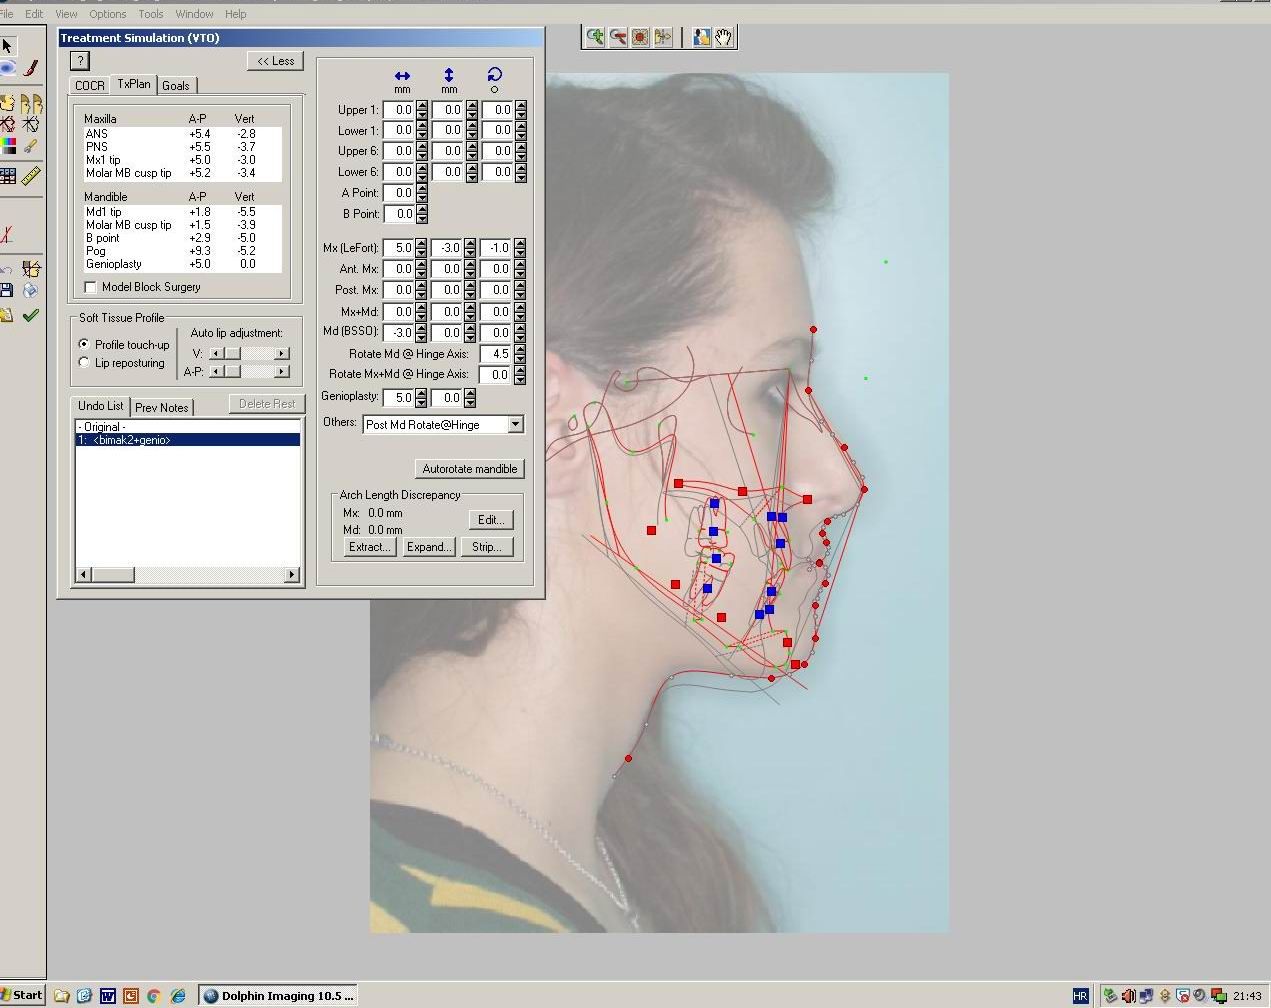This screenshot has width=1271, height=1008.
Task: Click the green checkmark icon
Action: pos(30,315)
